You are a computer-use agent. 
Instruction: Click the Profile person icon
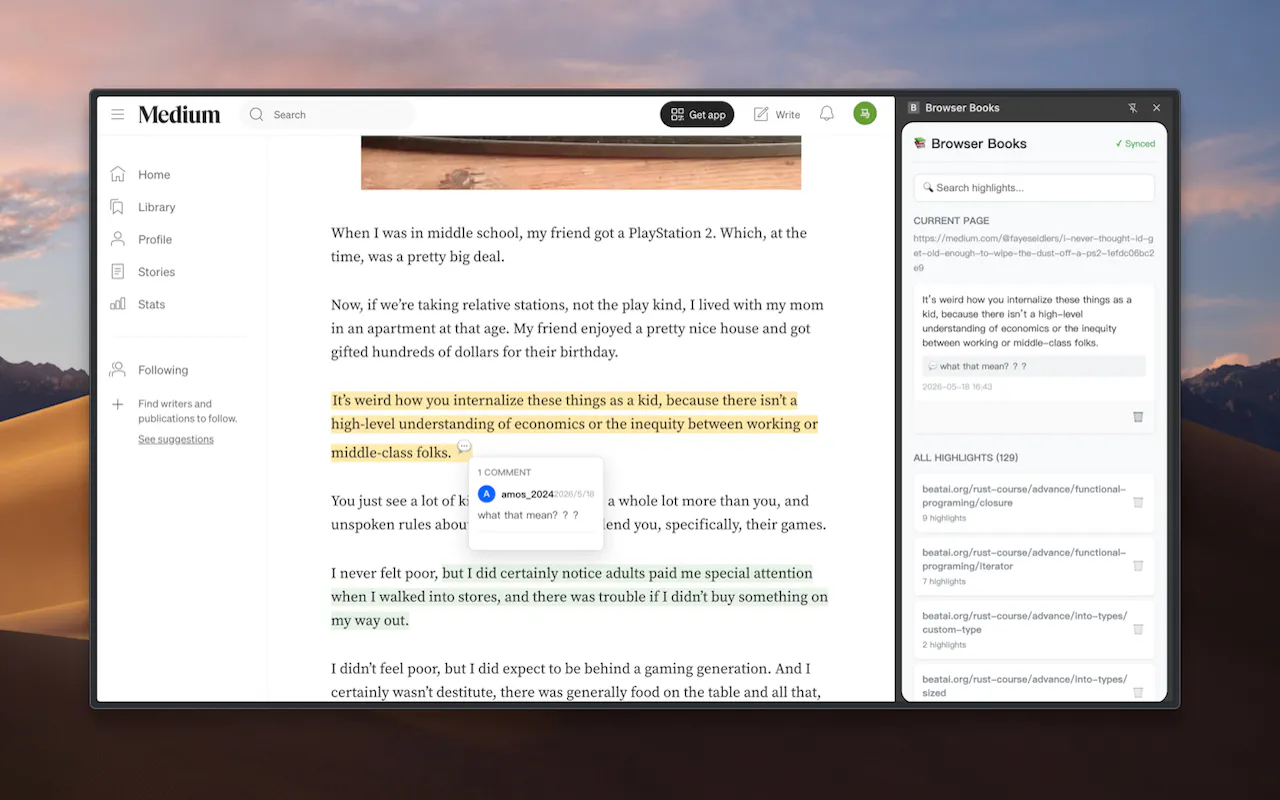point(118,239)
